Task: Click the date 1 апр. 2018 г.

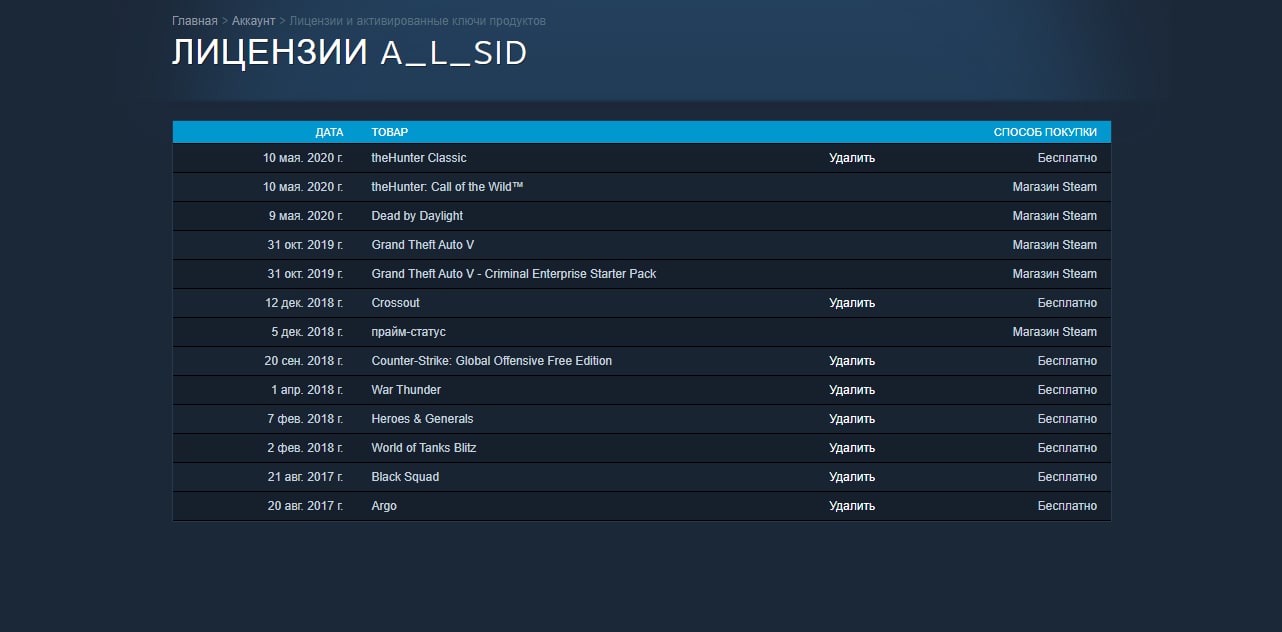Action: pos(307,390)
